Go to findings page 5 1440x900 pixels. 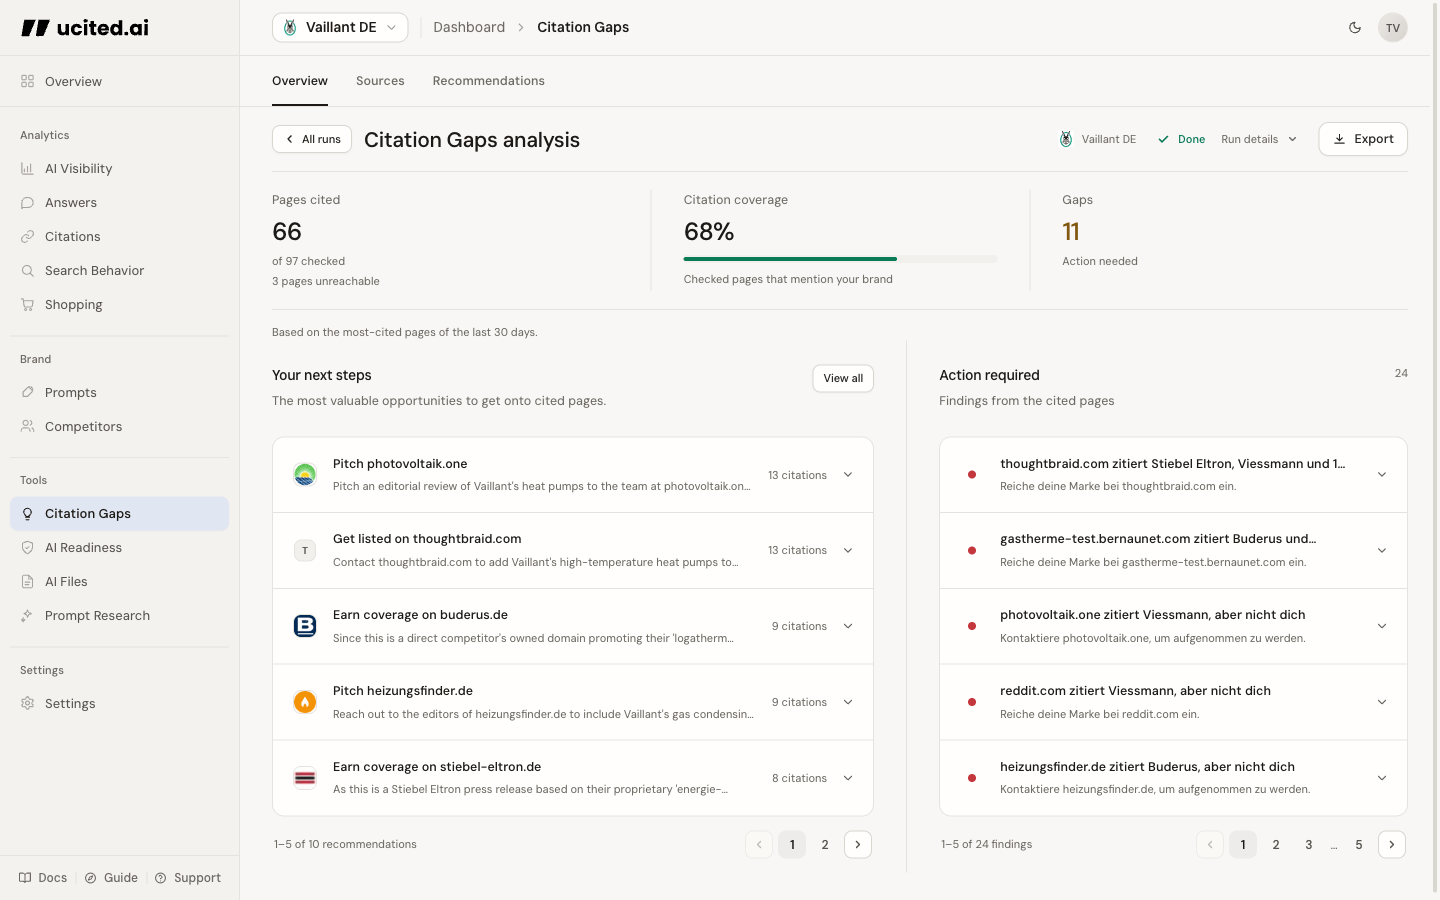[x=1359, y=845]
